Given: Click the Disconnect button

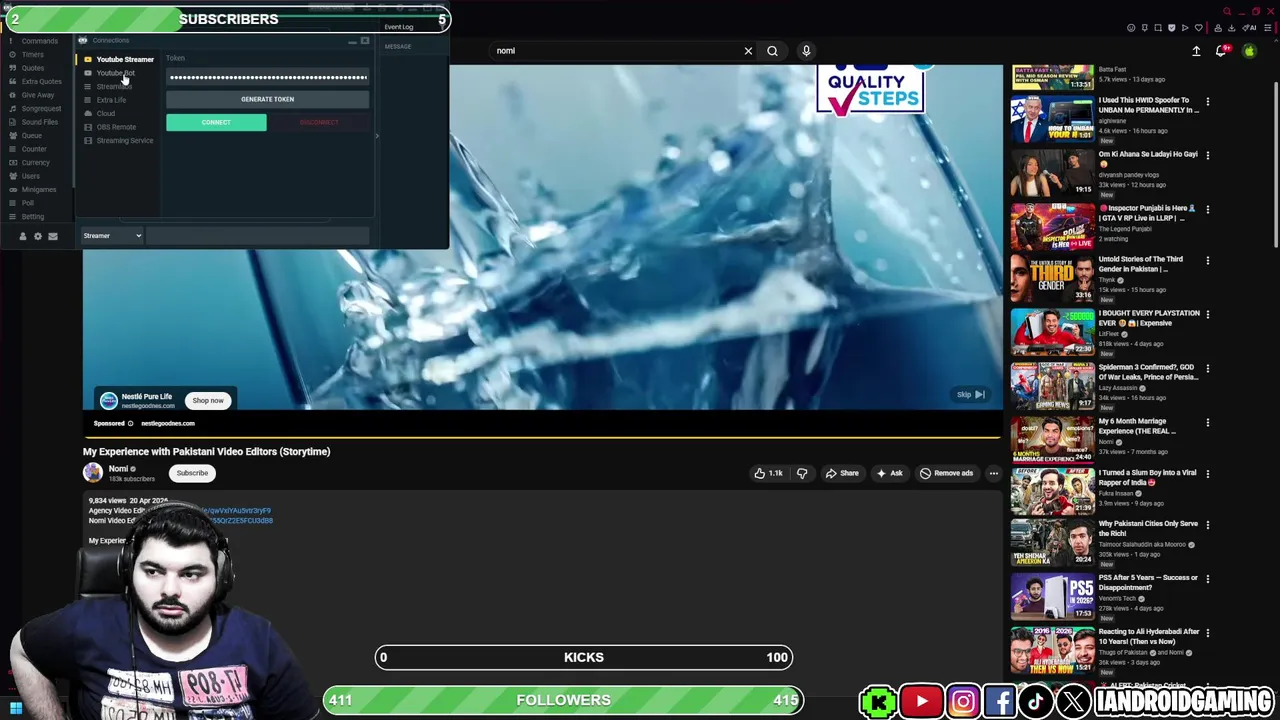Looking at the screenshot, I should 319,122.
